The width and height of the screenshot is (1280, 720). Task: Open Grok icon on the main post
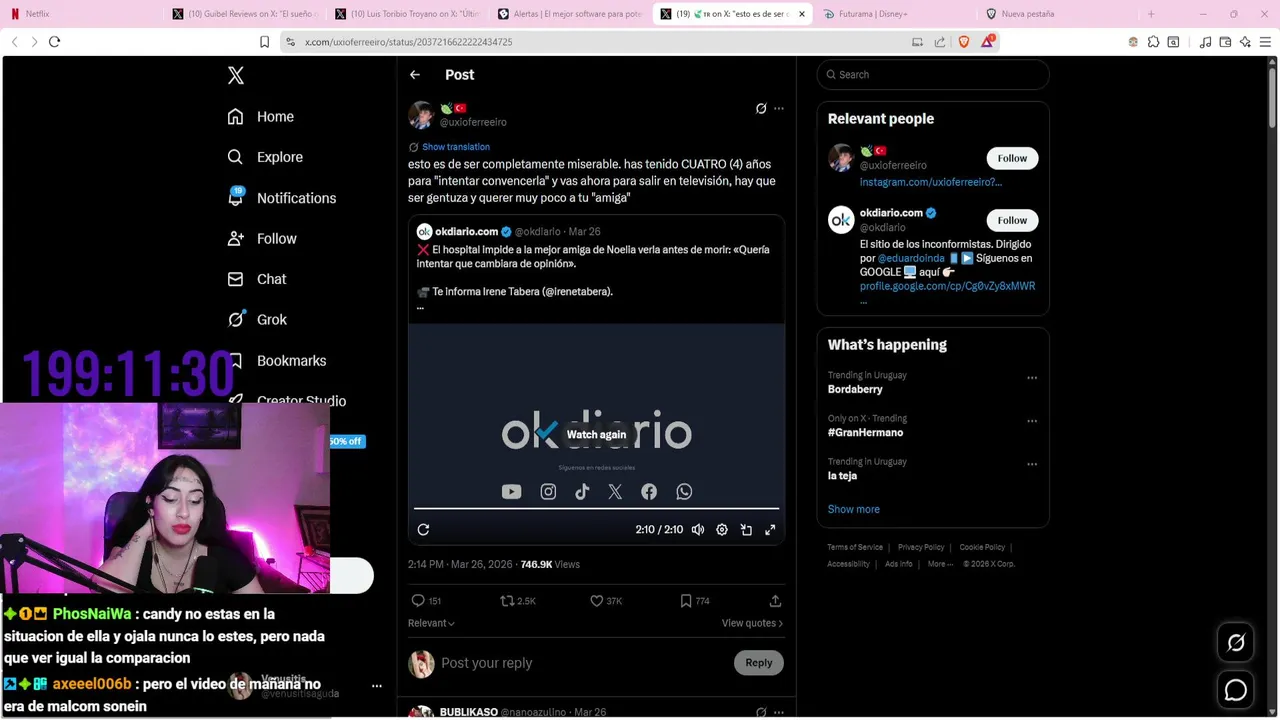point(761,108)
